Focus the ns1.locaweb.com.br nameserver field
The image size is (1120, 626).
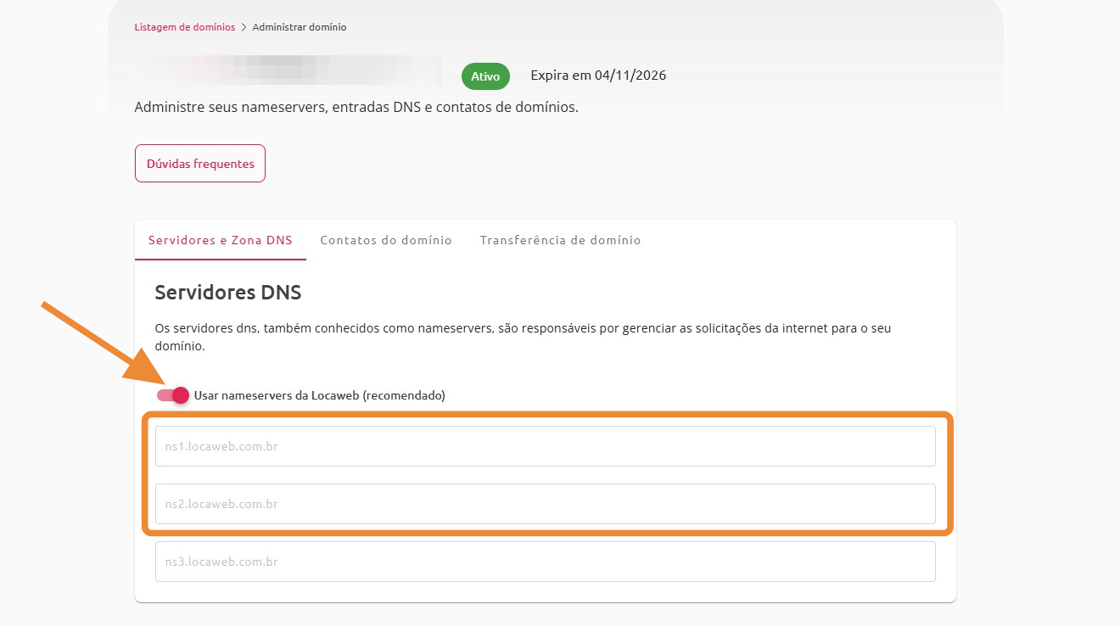coord(545,447)
